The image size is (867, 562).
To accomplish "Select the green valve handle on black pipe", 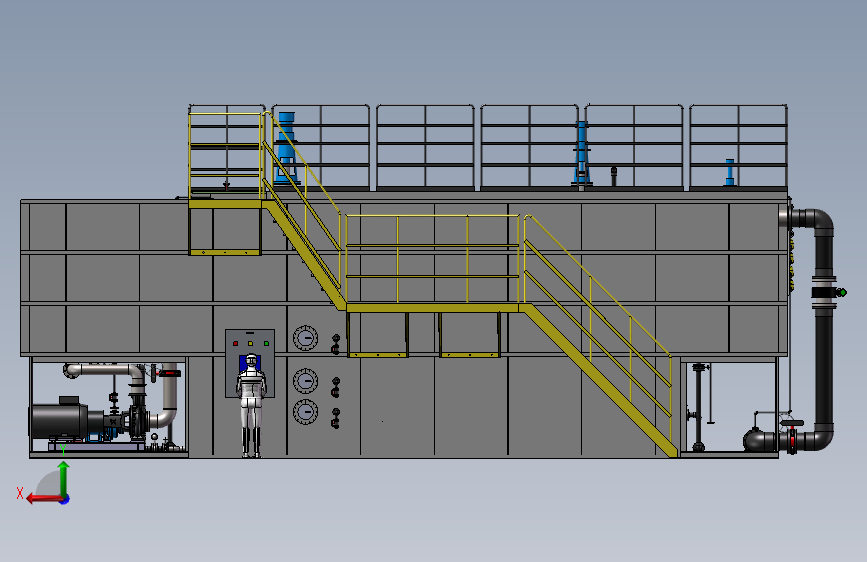I will pos(842,292).
